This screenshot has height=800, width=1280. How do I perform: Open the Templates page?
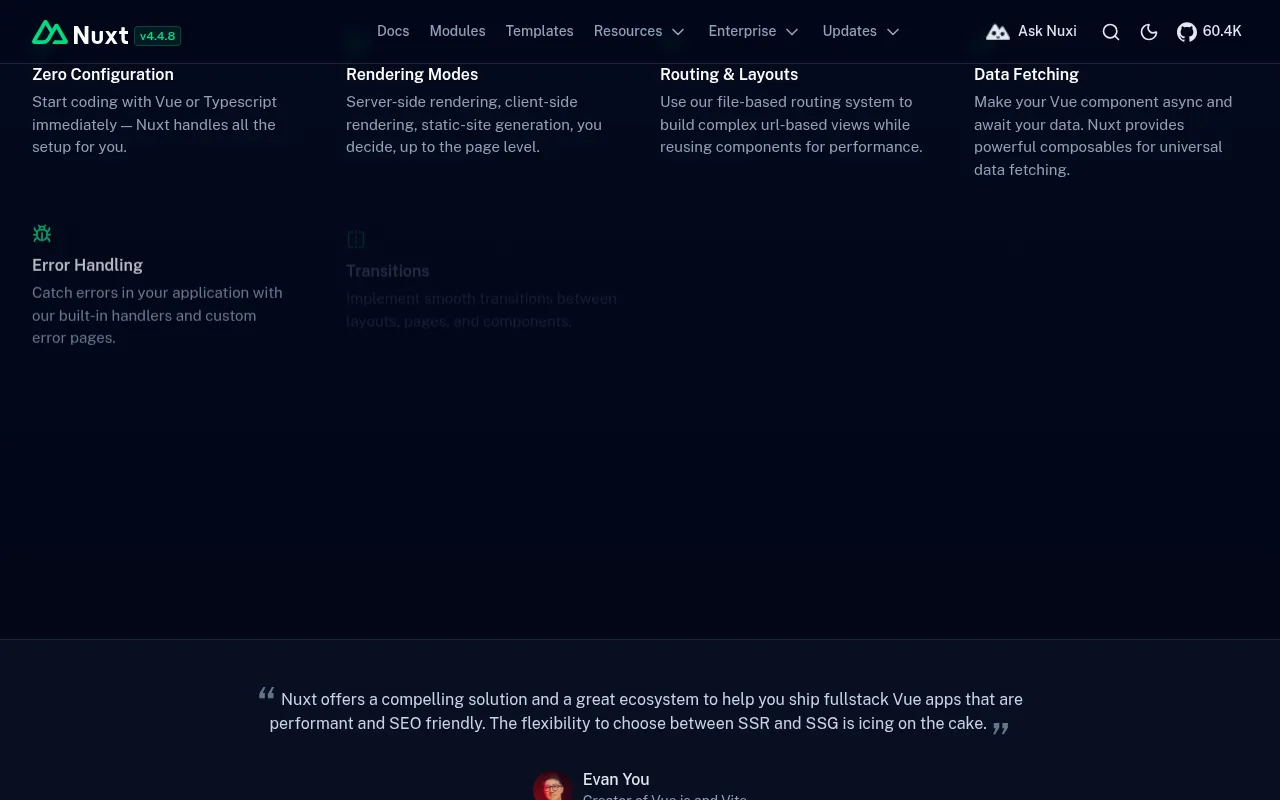(539, 31)
